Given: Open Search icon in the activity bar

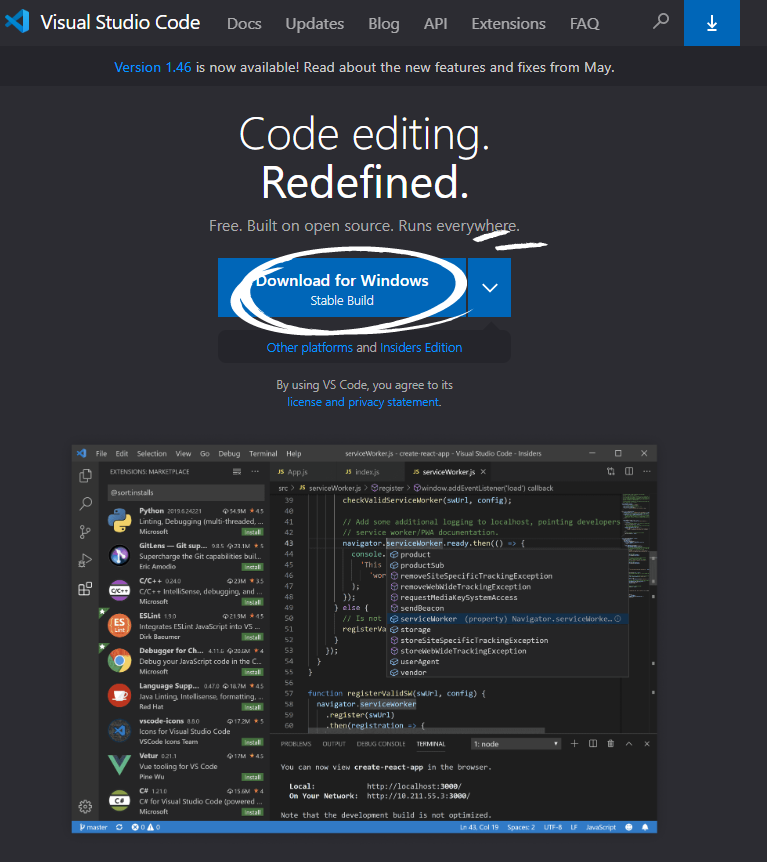Looking at the screenshot, I should coord(85,504).
